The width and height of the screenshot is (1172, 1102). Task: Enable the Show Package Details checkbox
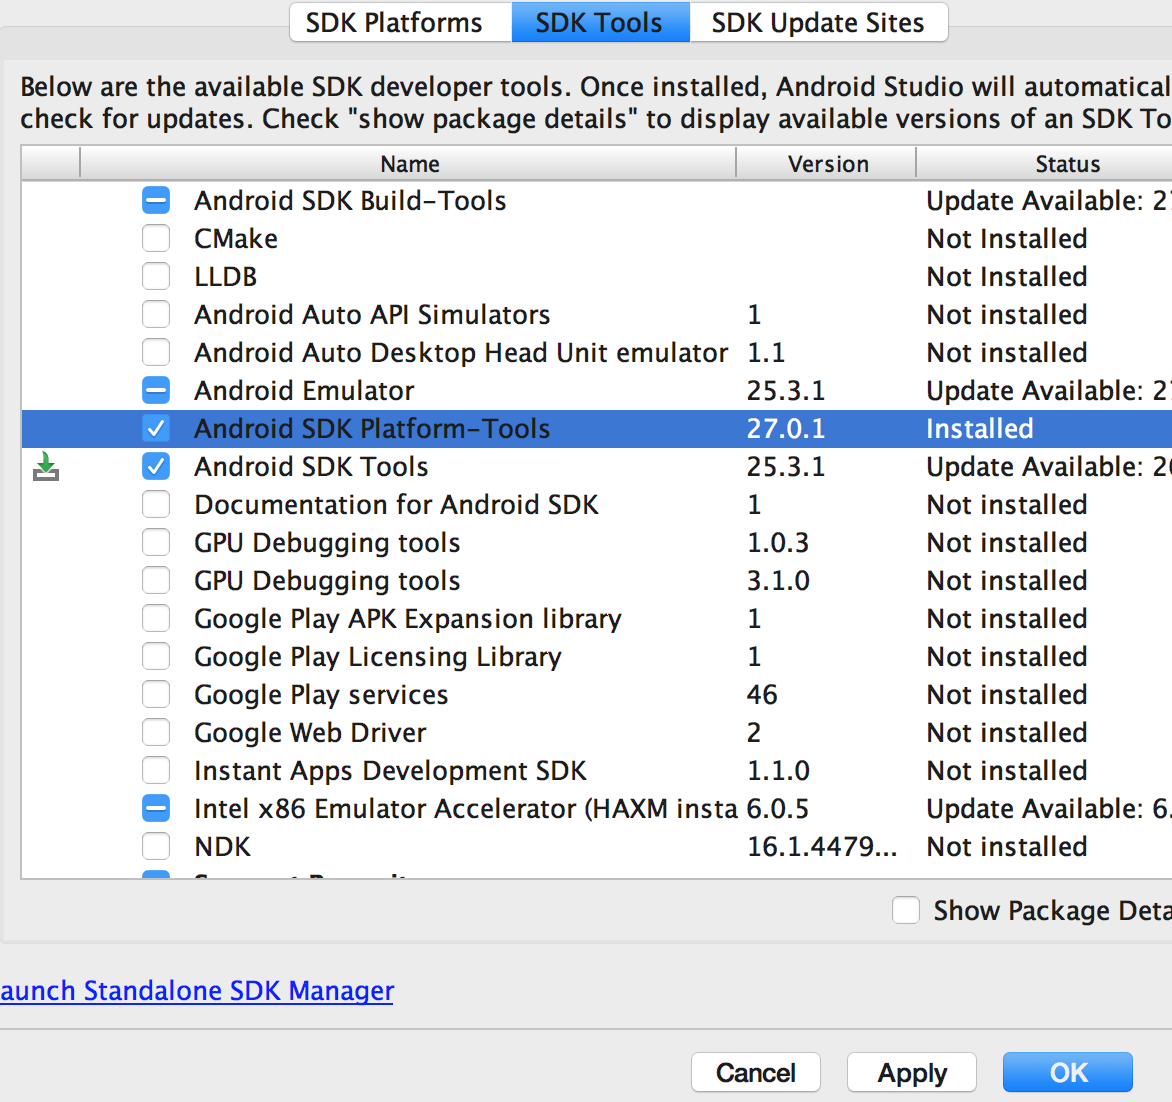pos(906,911)
